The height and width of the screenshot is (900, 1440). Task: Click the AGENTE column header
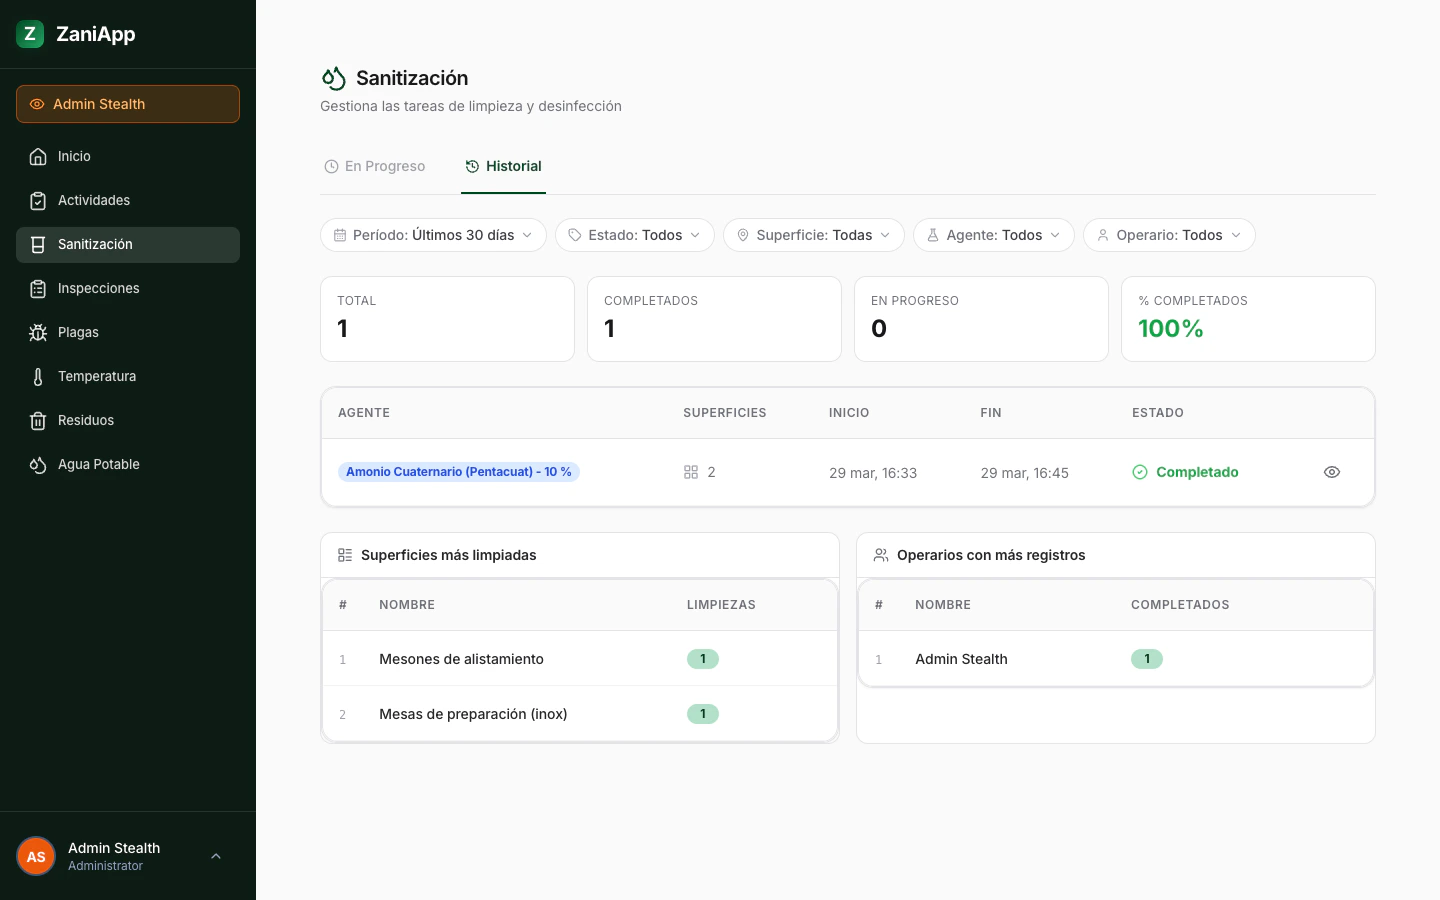point(364,413)
